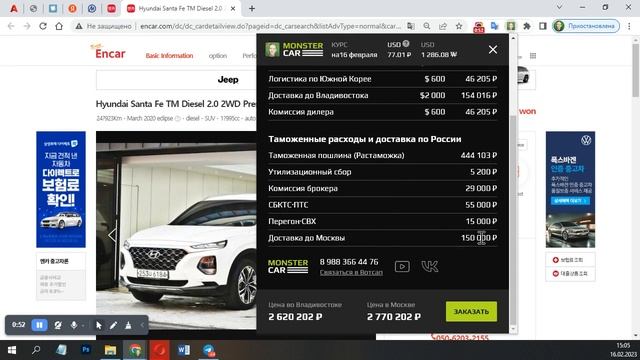
Task: Select the eraser clear tool in recorder
Action: coord(128,325)
